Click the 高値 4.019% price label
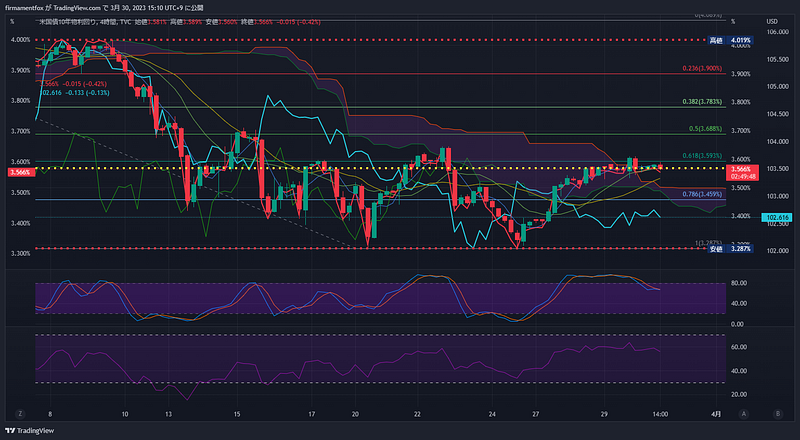Image resolution: width=800 pixels, height=440 pixels. (x=730, y=40)
